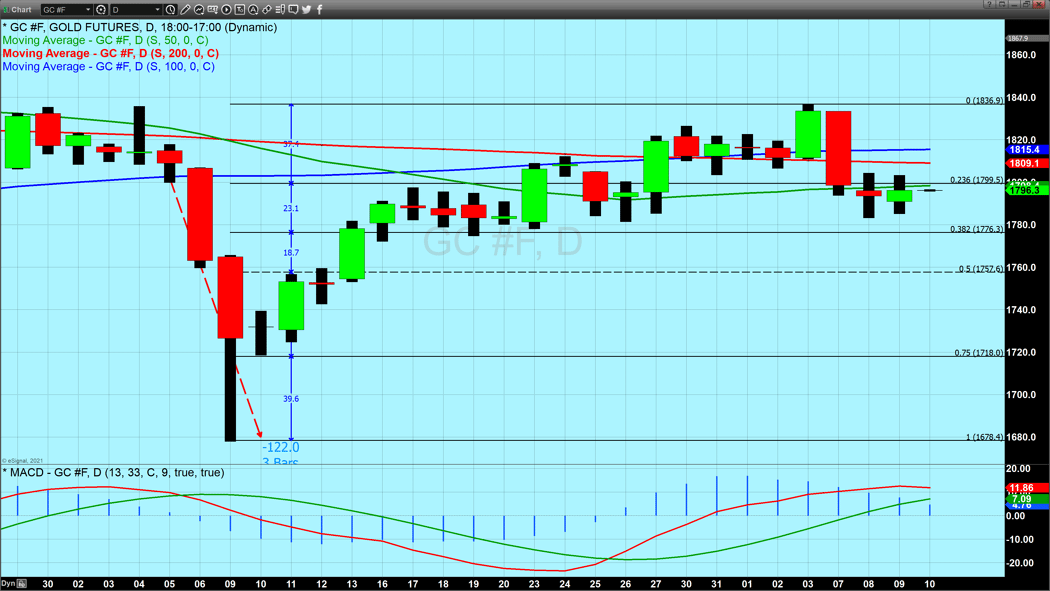This screenshot has width=1050, height=591.
Task: Select the 50-period Moving Average green label
Action: [105, 40]
